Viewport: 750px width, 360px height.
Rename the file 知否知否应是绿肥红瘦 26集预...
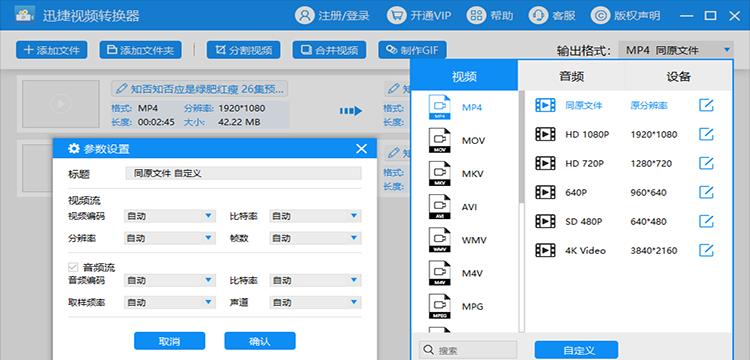pos(199,88)
